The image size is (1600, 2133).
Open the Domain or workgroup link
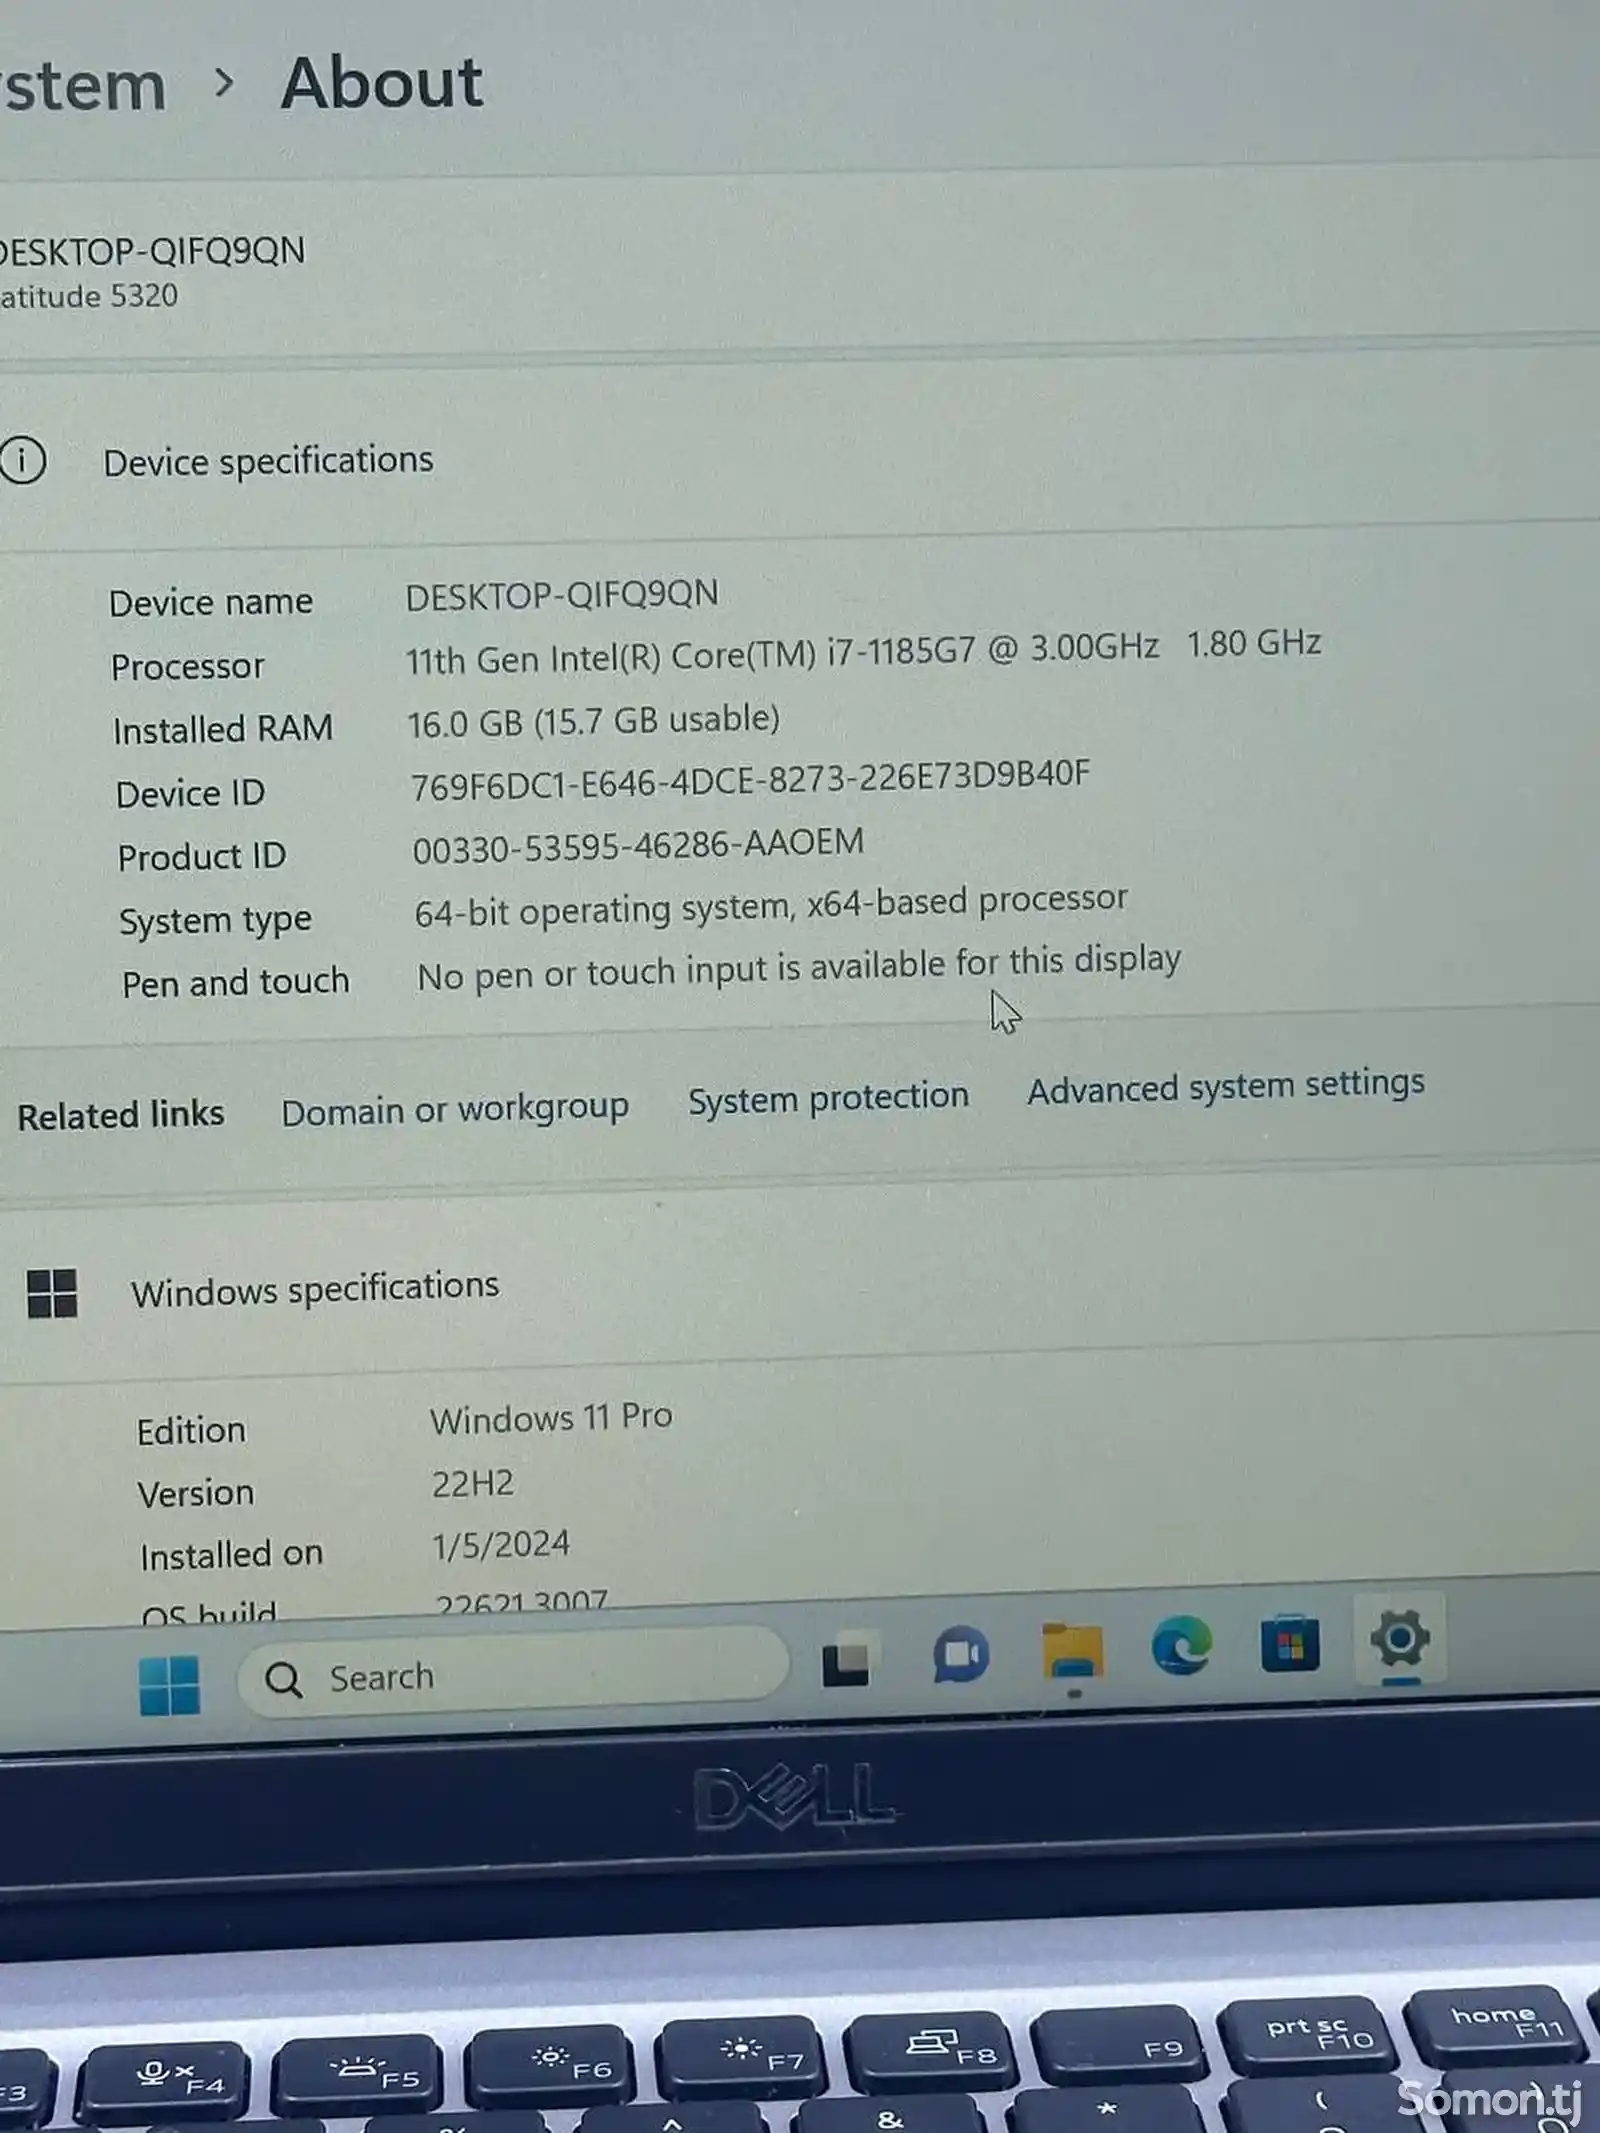[x=455, y=1109]
